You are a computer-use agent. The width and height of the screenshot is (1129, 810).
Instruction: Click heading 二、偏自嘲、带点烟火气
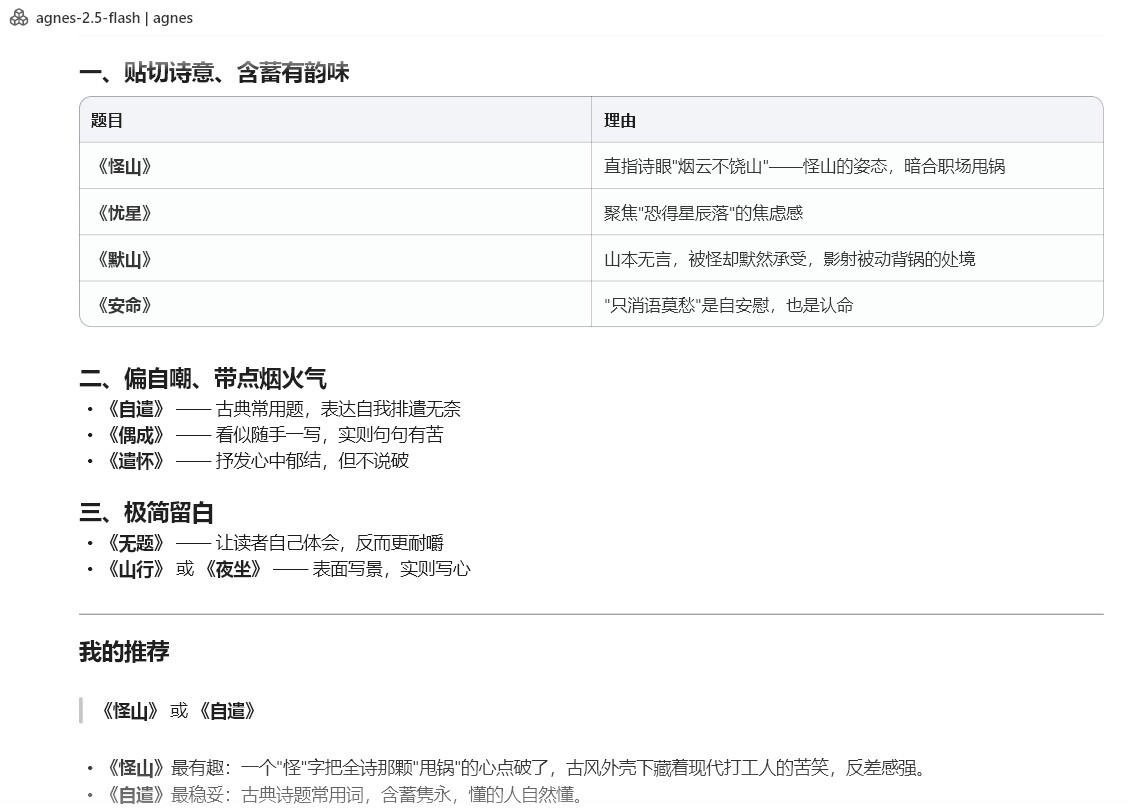(x=203, y=378)
